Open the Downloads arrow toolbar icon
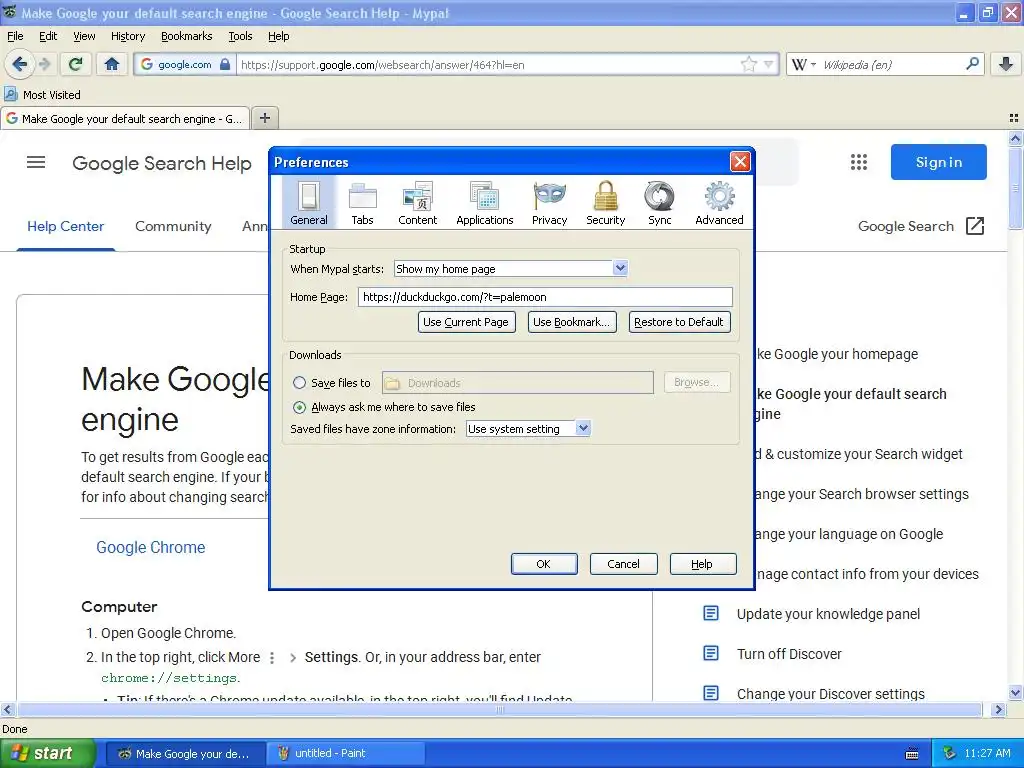This screenshot has width=1024, height=768. coord(1006,64)
